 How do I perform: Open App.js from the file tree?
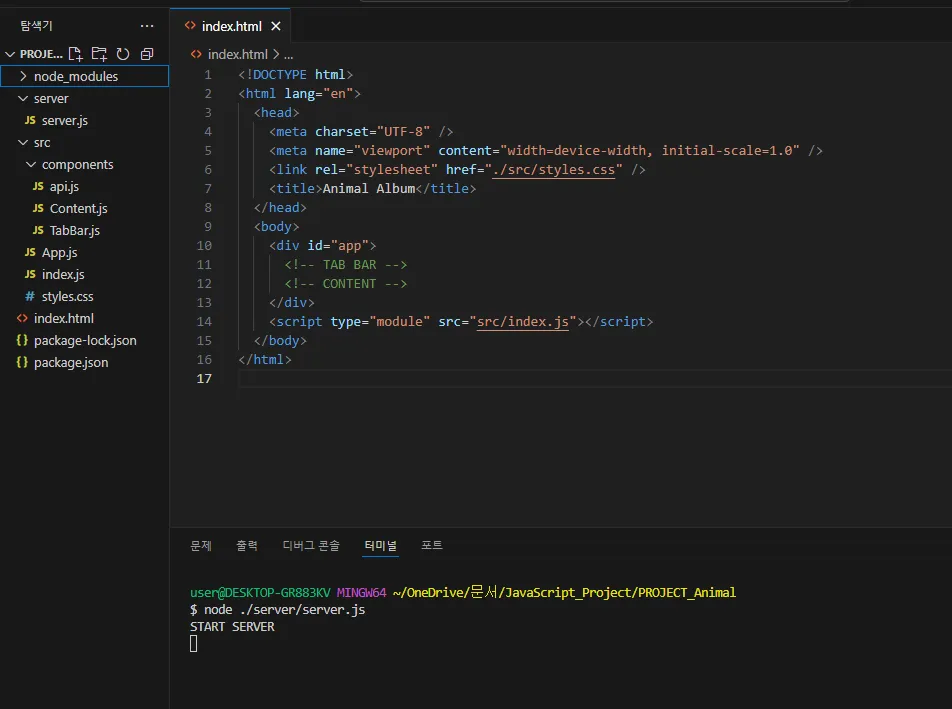(60, 252)
